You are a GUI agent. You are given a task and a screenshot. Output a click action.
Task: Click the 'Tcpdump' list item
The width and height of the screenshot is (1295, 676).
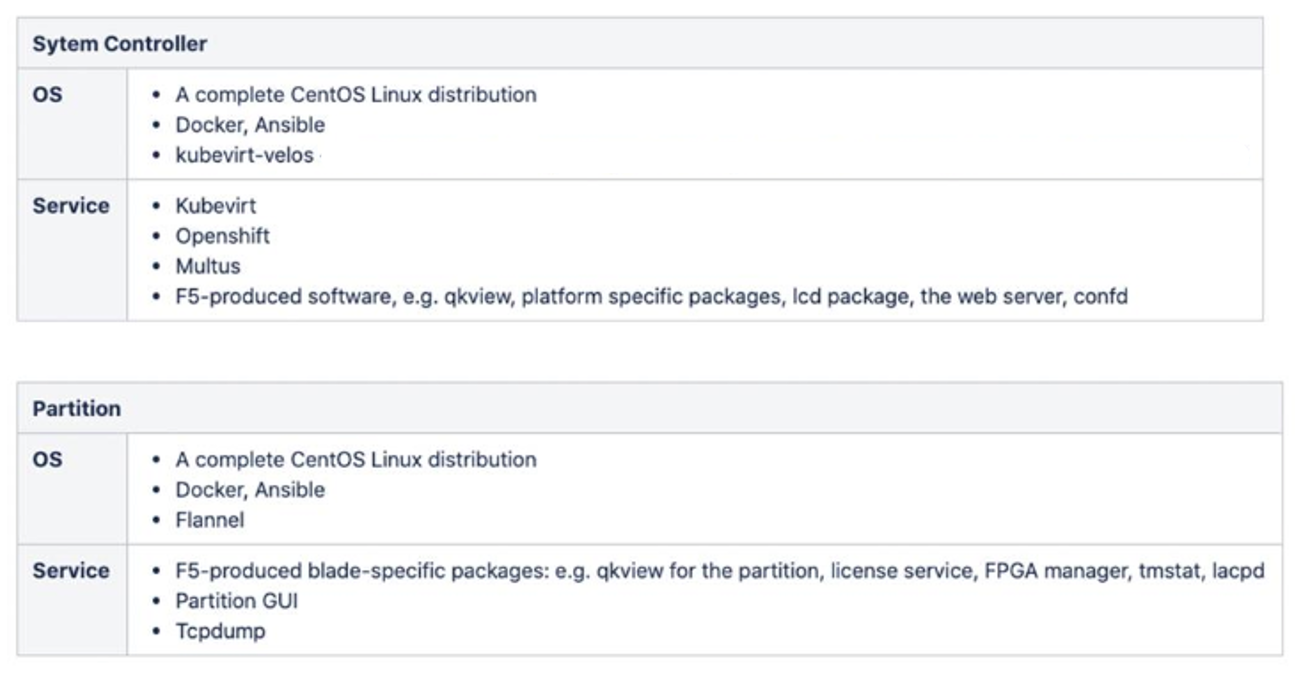(x=221, y=632)
